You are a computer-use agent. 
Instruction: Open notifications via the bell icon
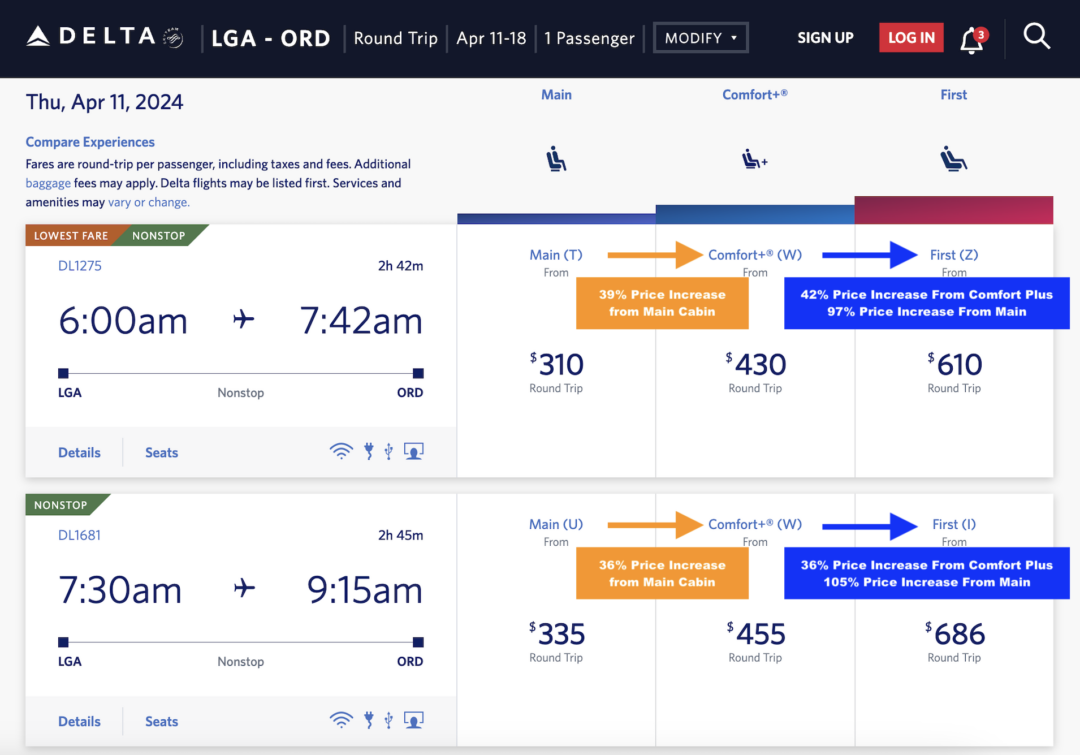pos(971,38)
